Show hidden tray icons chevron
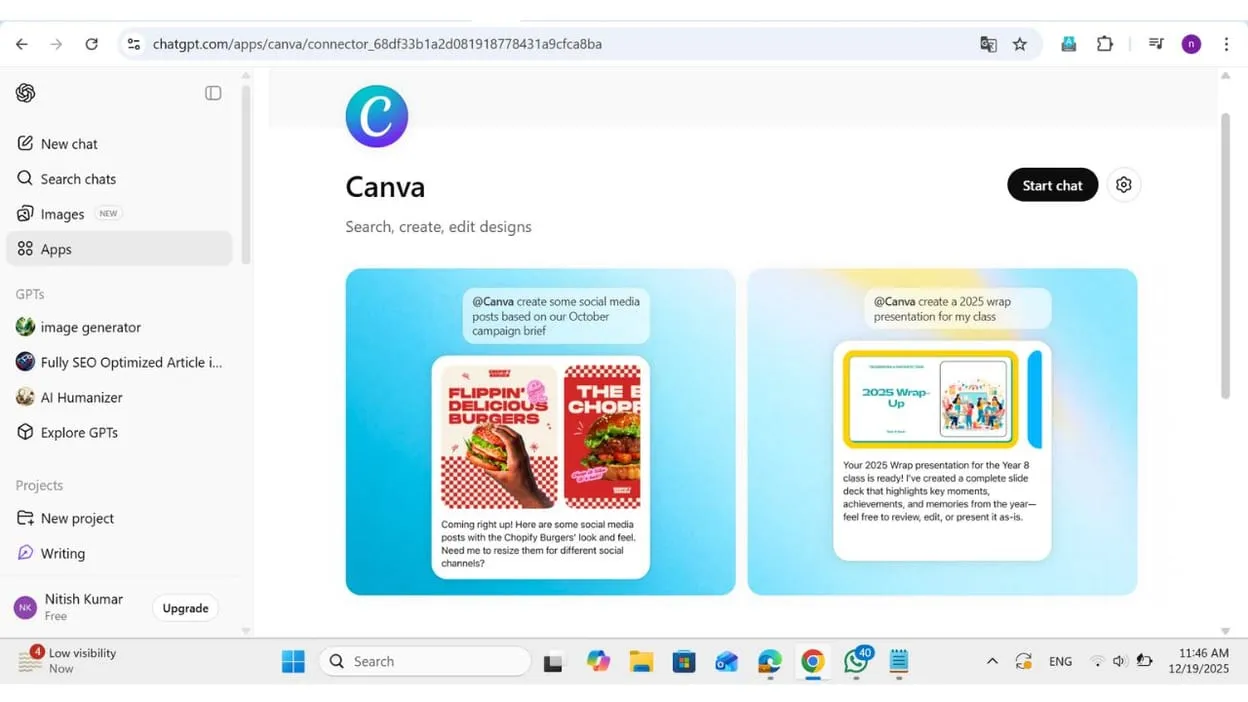The width and height of the screenshot is (1248, 702). click(992, 661)
